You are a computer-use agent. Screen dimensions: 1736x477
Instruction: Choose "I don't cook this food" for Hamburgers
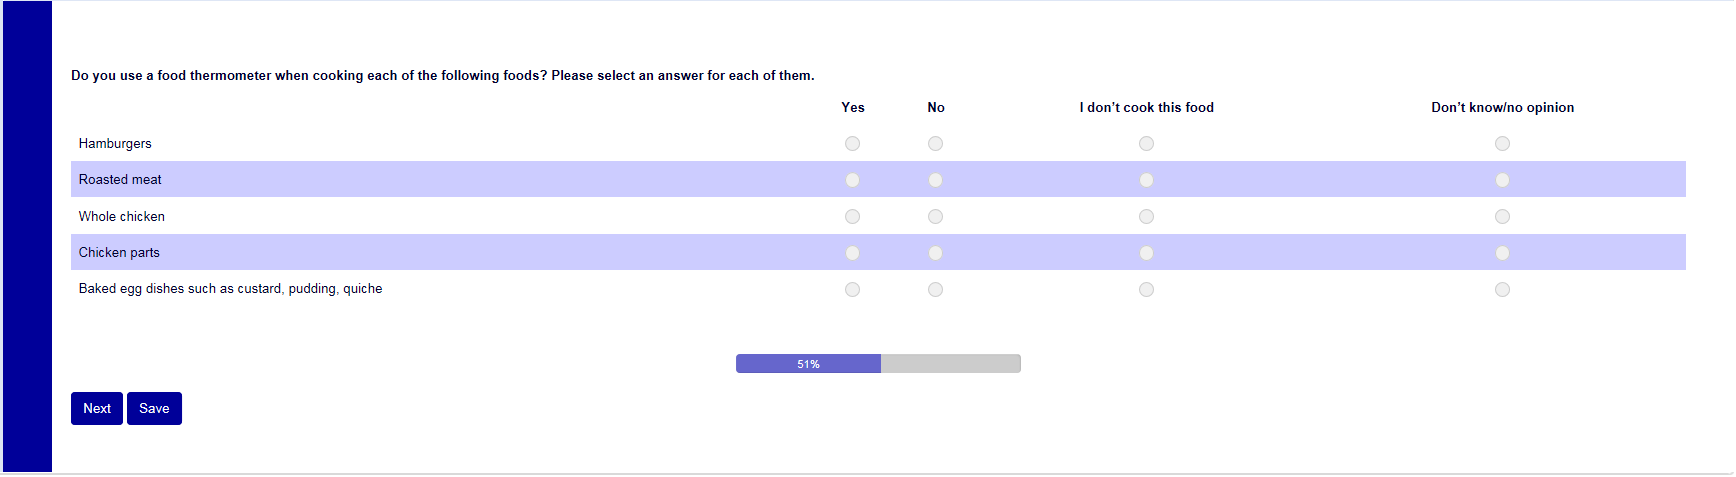point(1146,144)
